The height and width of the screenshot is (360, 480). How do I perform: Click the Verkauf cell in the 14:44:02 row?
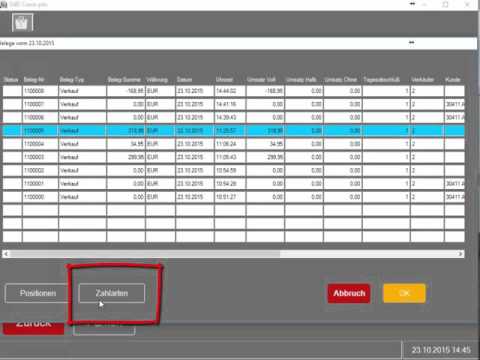[x=82, y=91]
